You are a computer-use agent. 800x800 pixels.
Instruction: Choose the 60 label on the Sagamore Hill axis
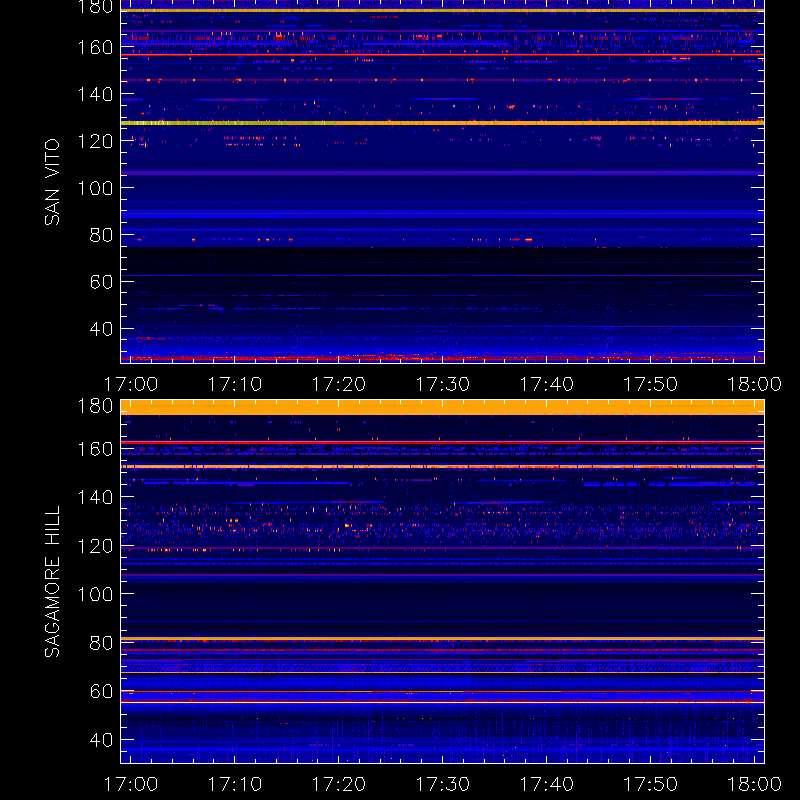pos(101,691)
